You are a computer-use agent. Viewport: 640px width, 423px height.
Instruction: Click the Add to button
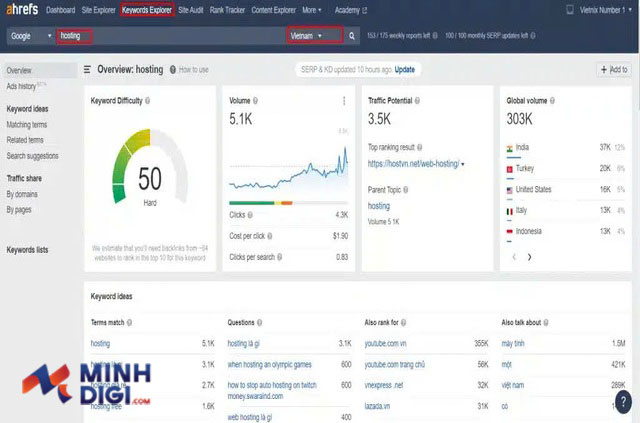click(x=614, y=70)
